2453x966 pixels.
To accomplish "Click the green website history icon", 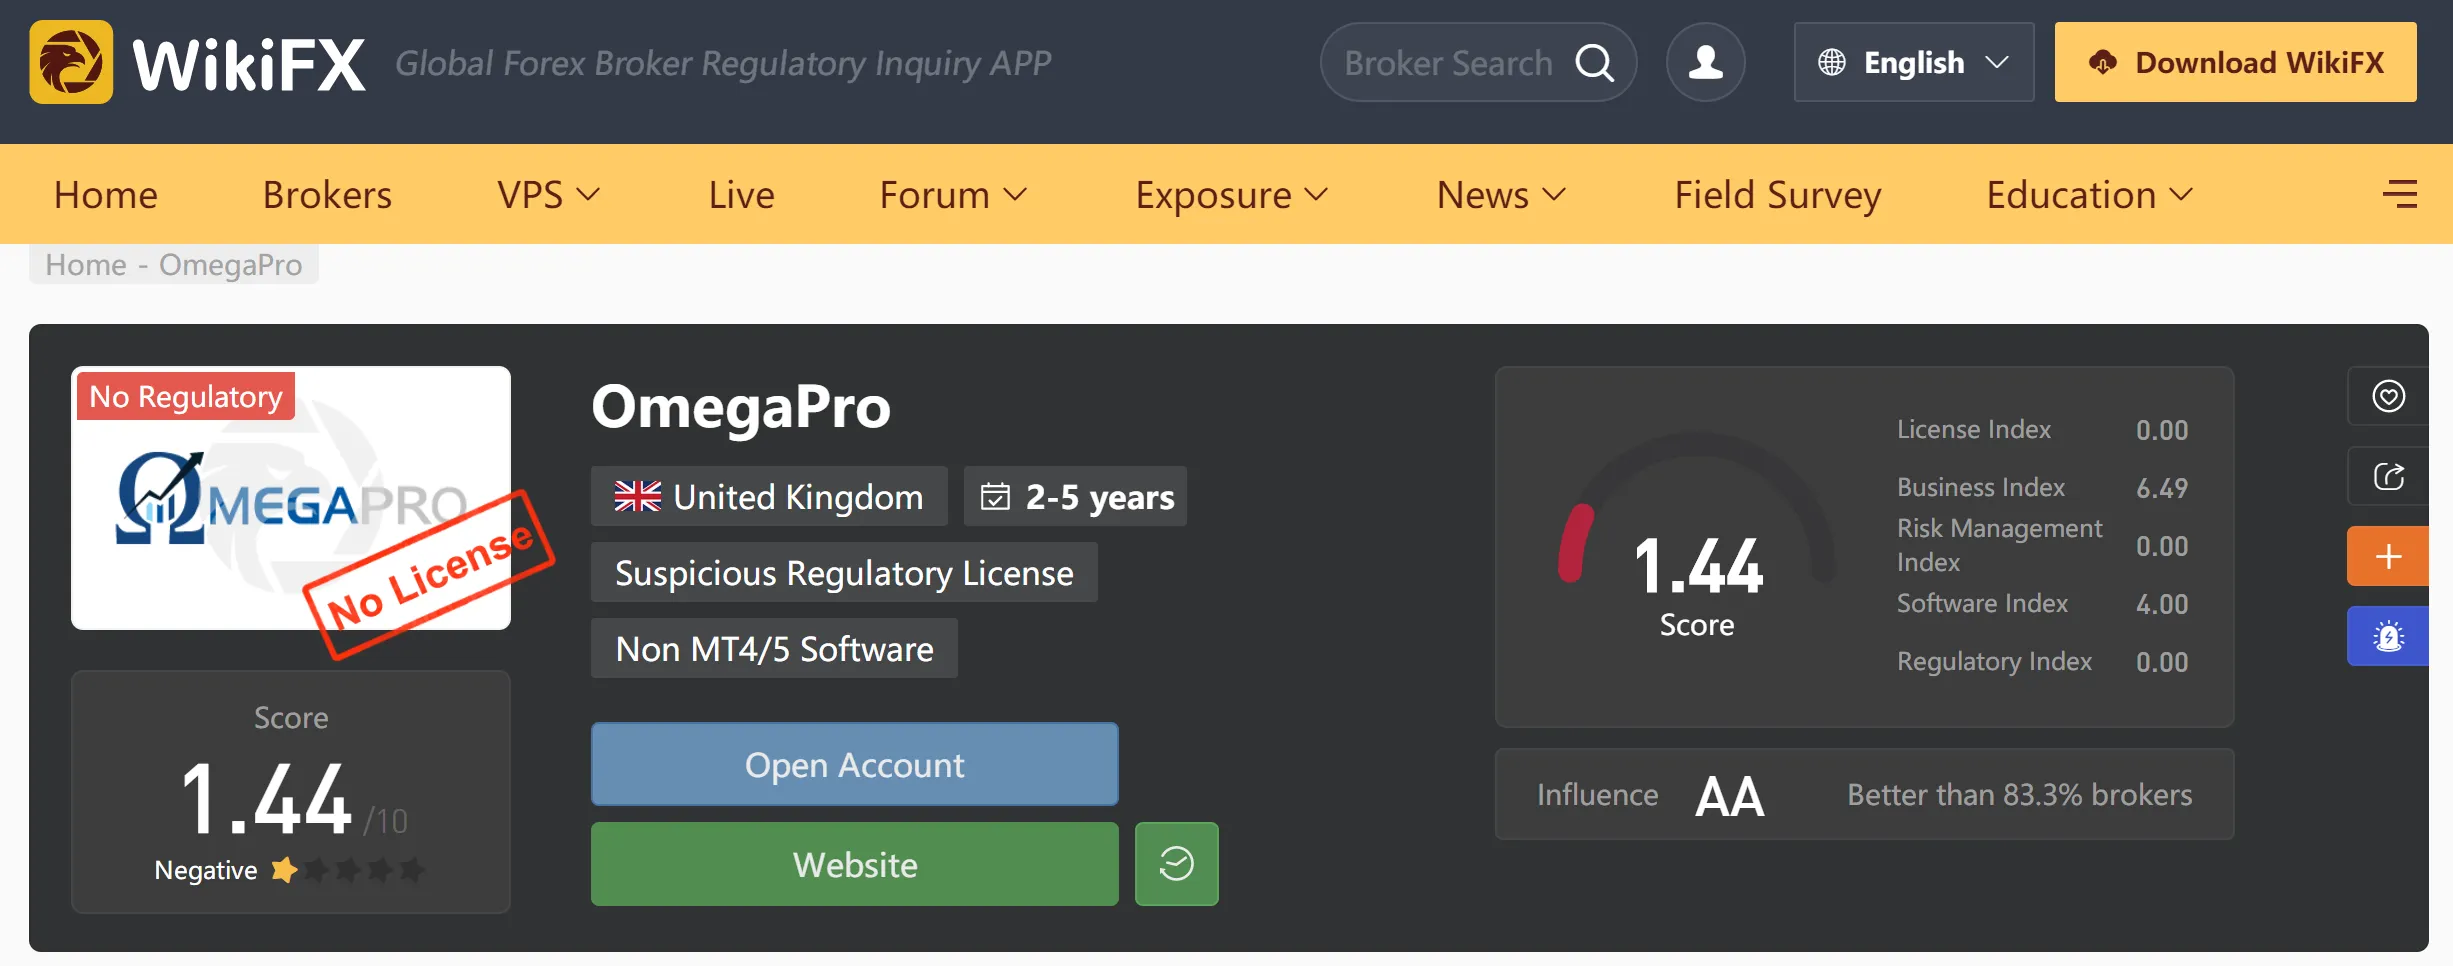I will tap(1177, 864).
